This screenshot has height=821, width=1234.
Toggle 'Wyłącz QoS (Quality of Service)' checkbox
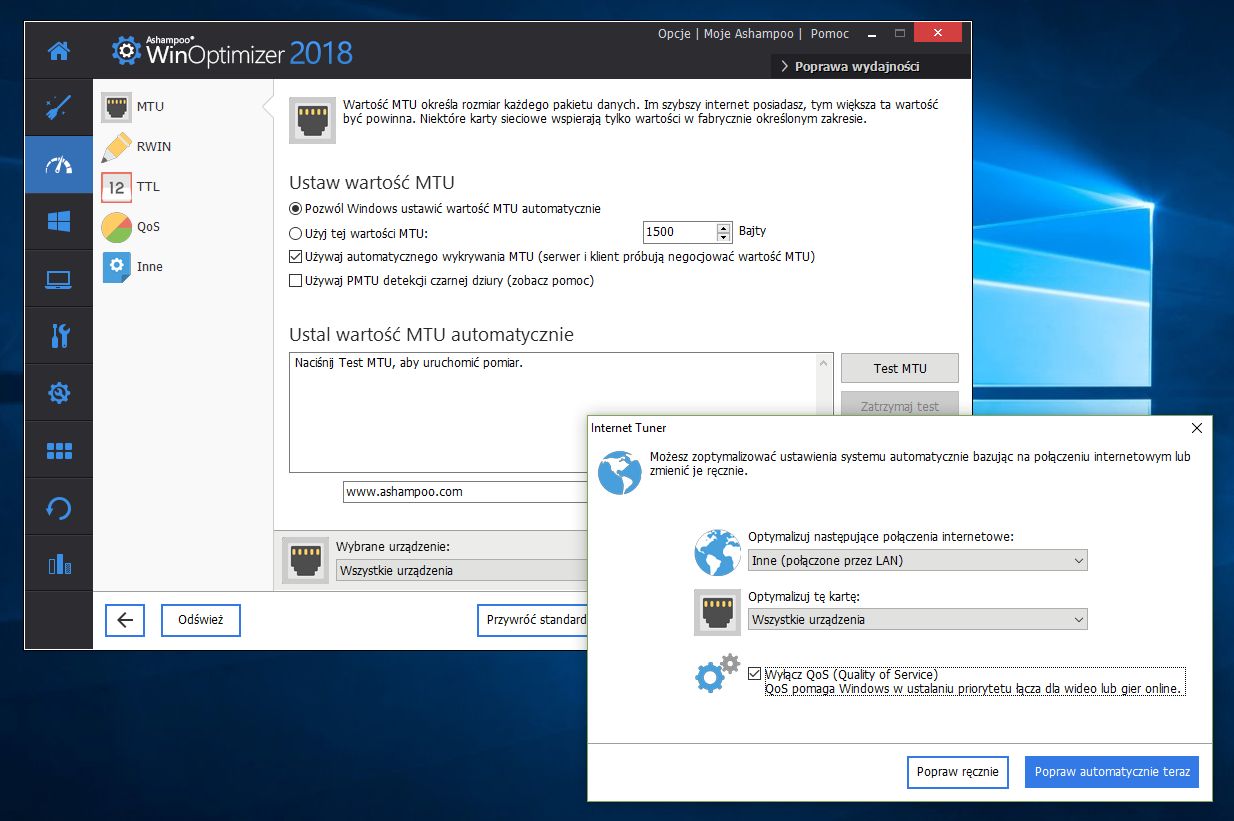(x=755, y=674)
